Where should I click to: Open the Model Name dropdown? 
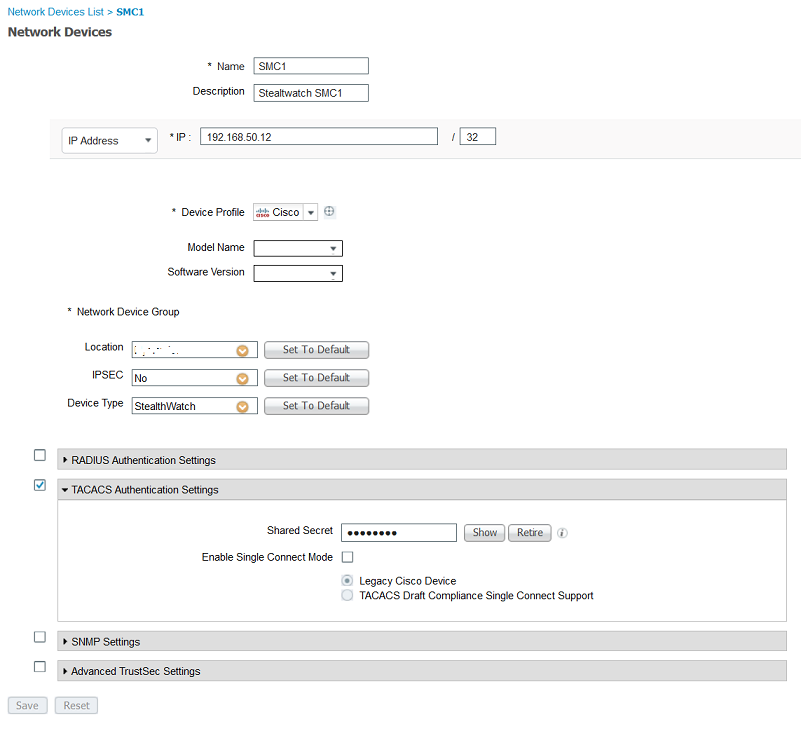(298, 248)
